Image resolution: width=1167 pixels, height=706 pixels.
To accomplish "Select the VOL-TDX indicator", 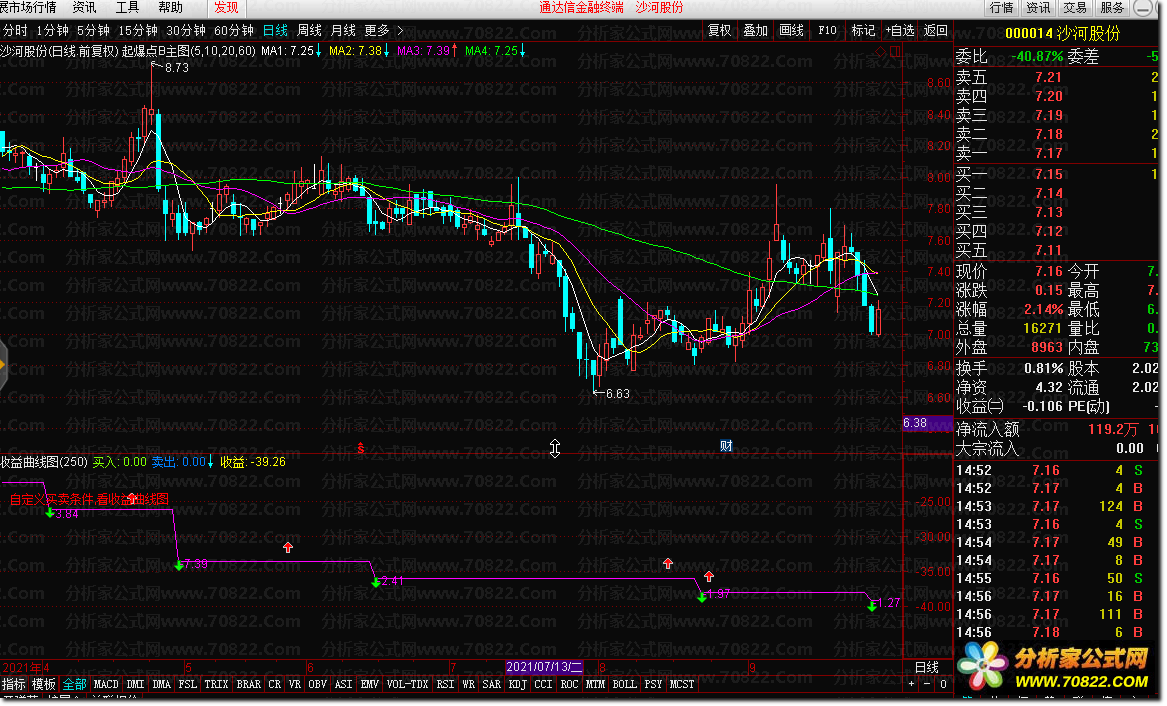I will (407, 684).
